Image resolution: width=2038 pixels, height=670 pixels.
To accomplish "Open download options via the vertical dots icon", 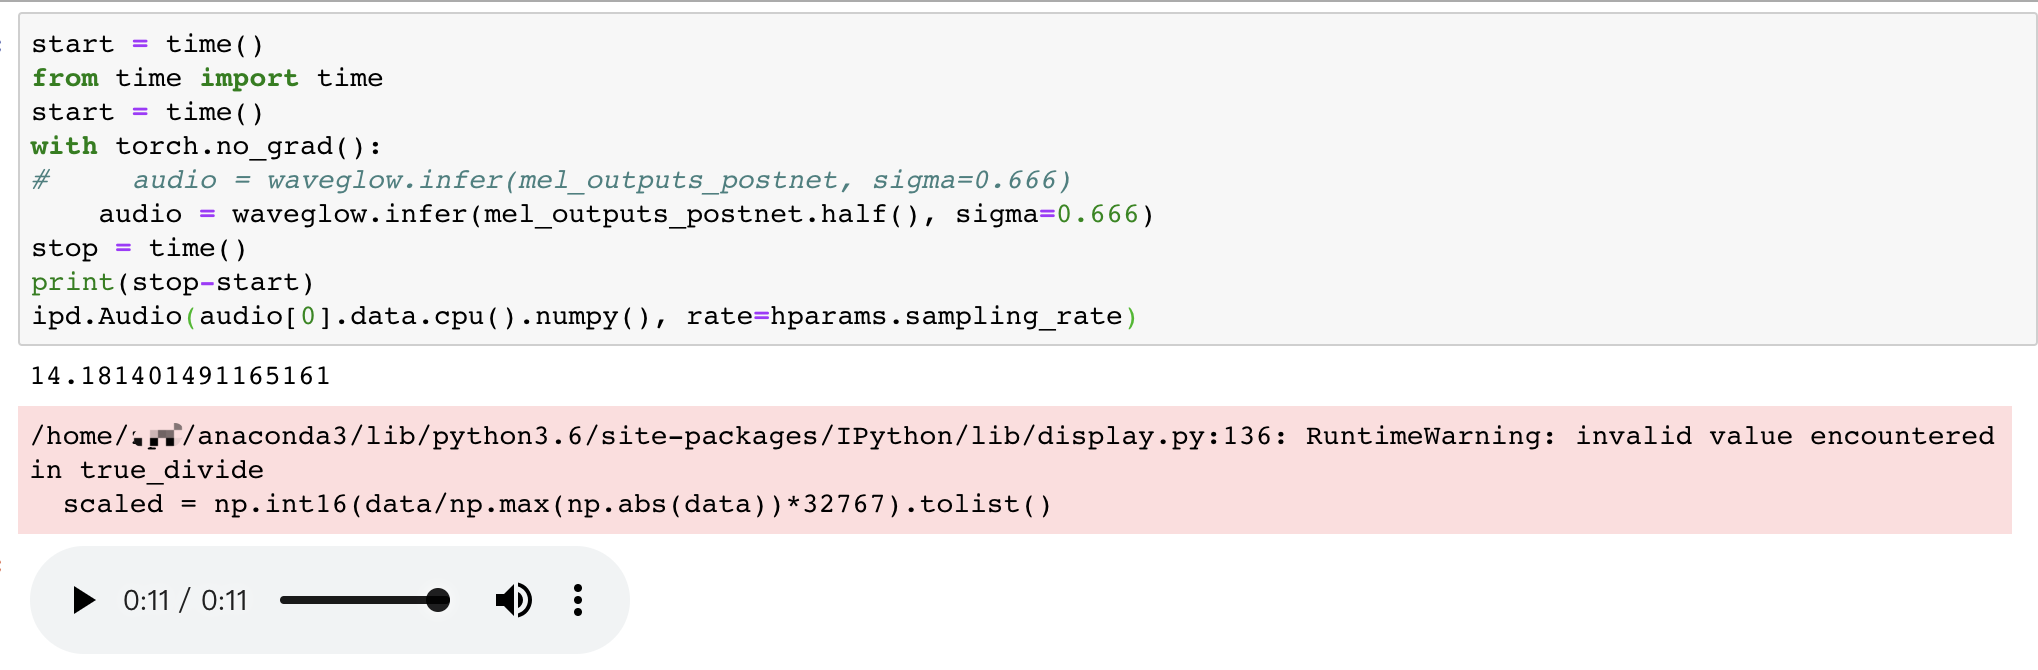I will coord(577,600).
